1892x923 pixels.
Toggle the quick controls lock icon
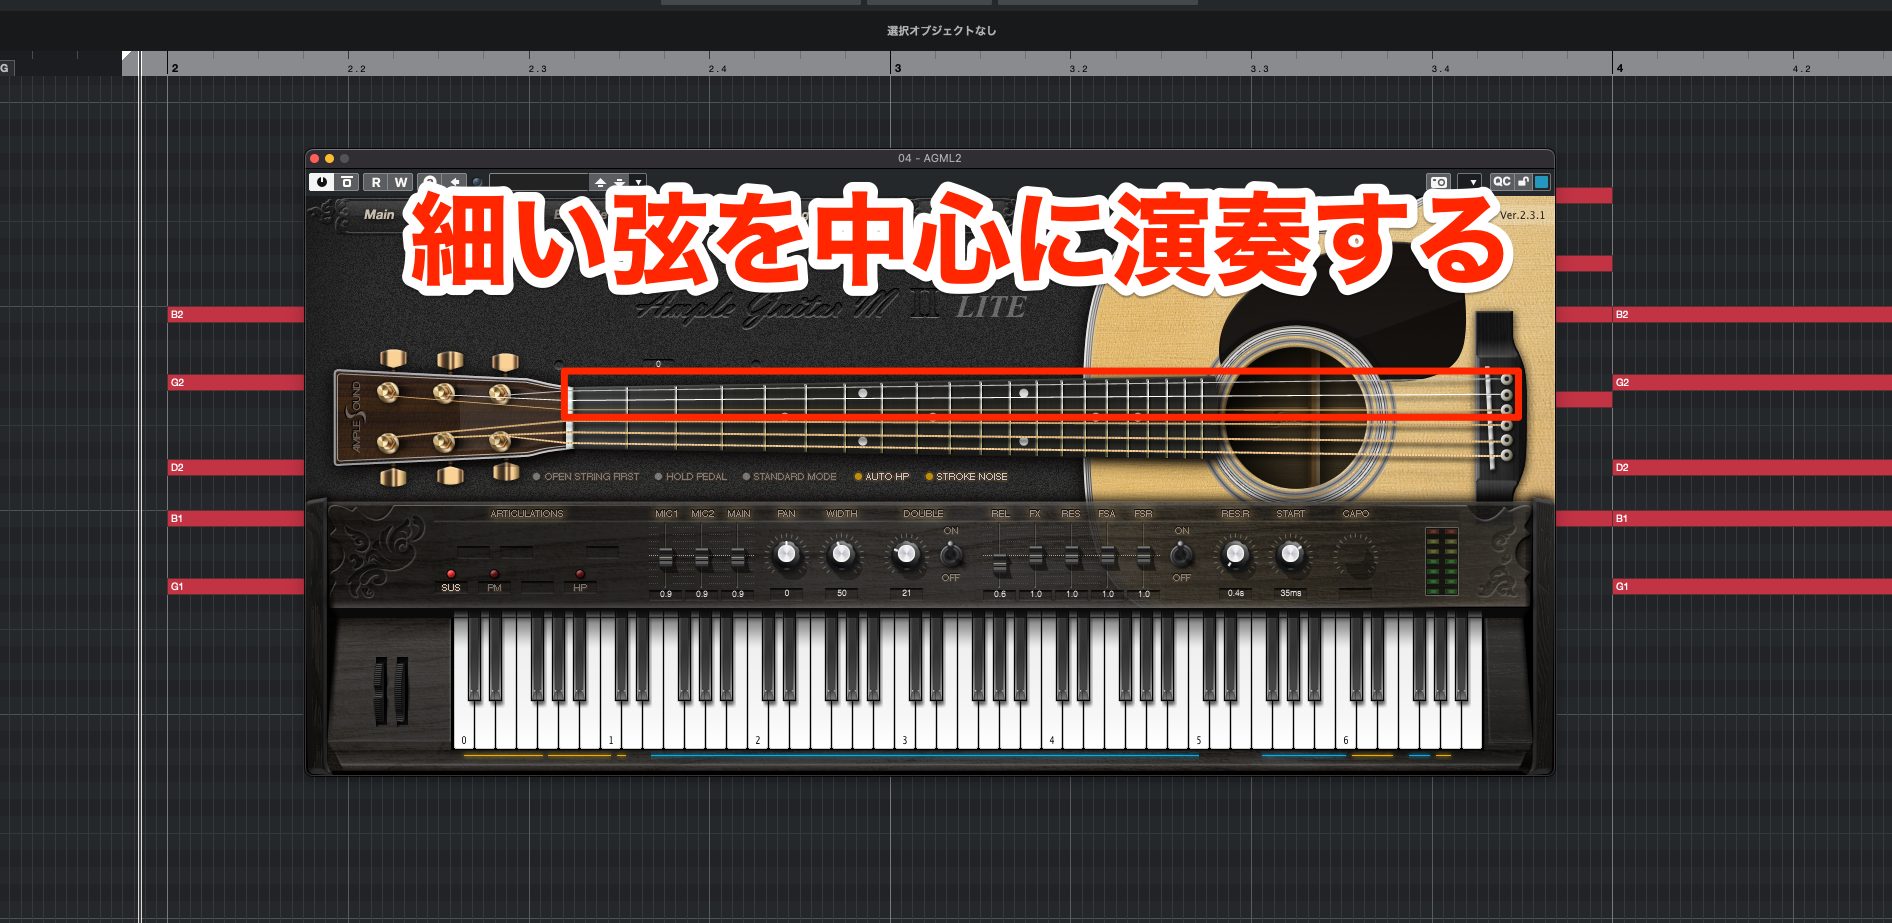[1523, 182]
